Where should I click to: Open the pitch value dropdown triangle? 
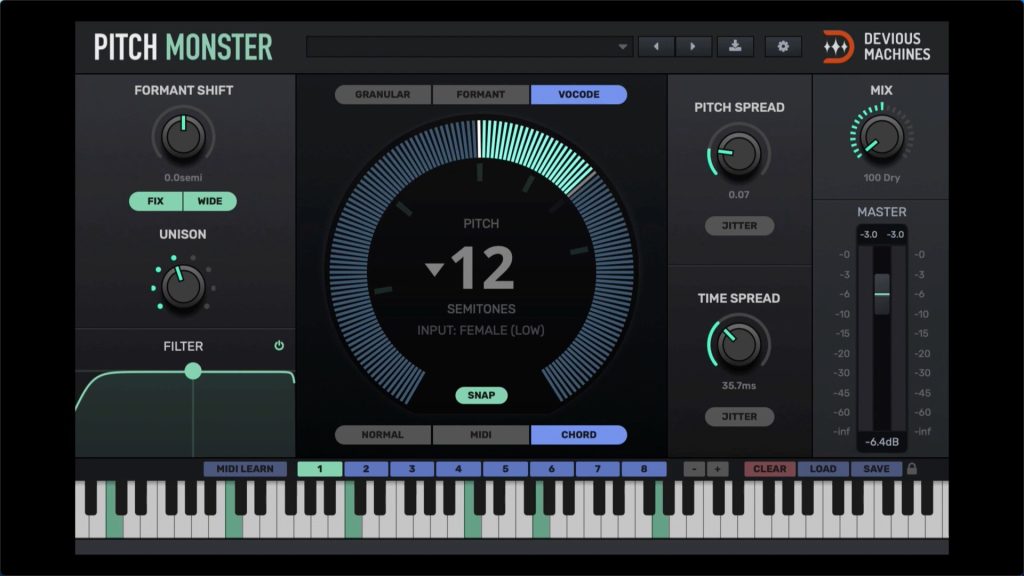click(434, 268)
